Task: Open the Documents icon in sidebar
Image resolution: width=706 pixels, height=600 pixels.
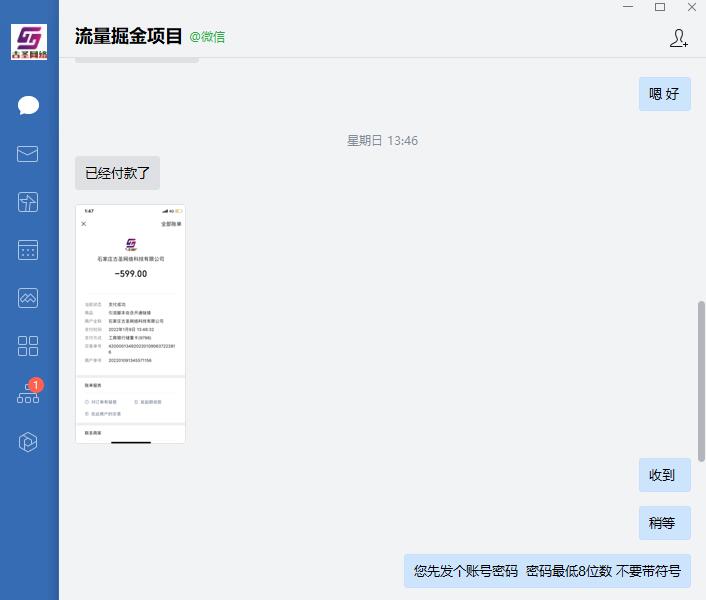Action: pyautogui.click(x=28, y=202)
